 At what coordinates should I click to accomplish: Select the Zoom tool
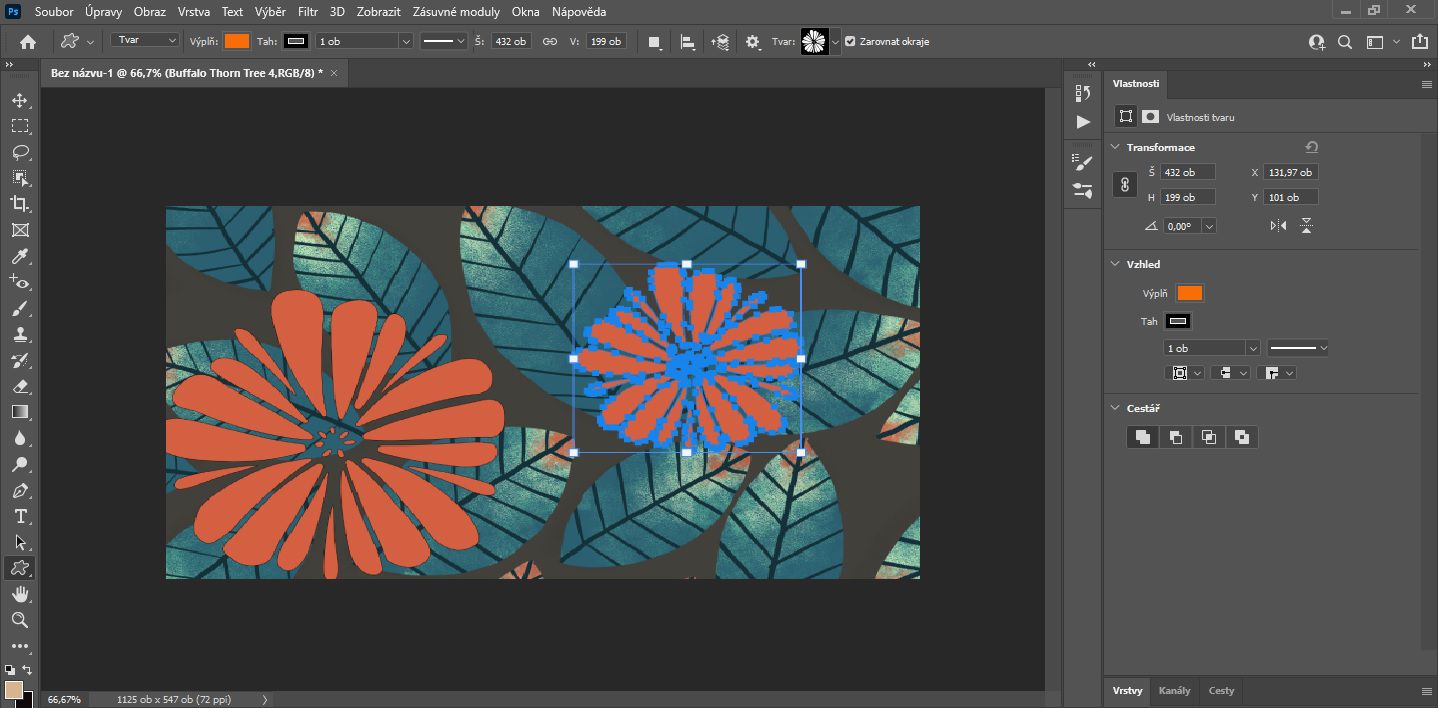pos(19,620)
